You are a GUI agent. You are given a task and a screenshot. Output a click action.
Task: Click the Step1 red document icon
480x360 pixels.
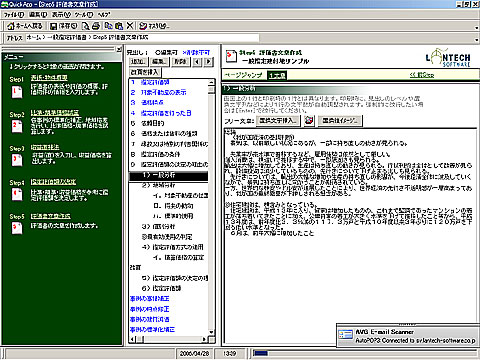click(x=17, y=92)
